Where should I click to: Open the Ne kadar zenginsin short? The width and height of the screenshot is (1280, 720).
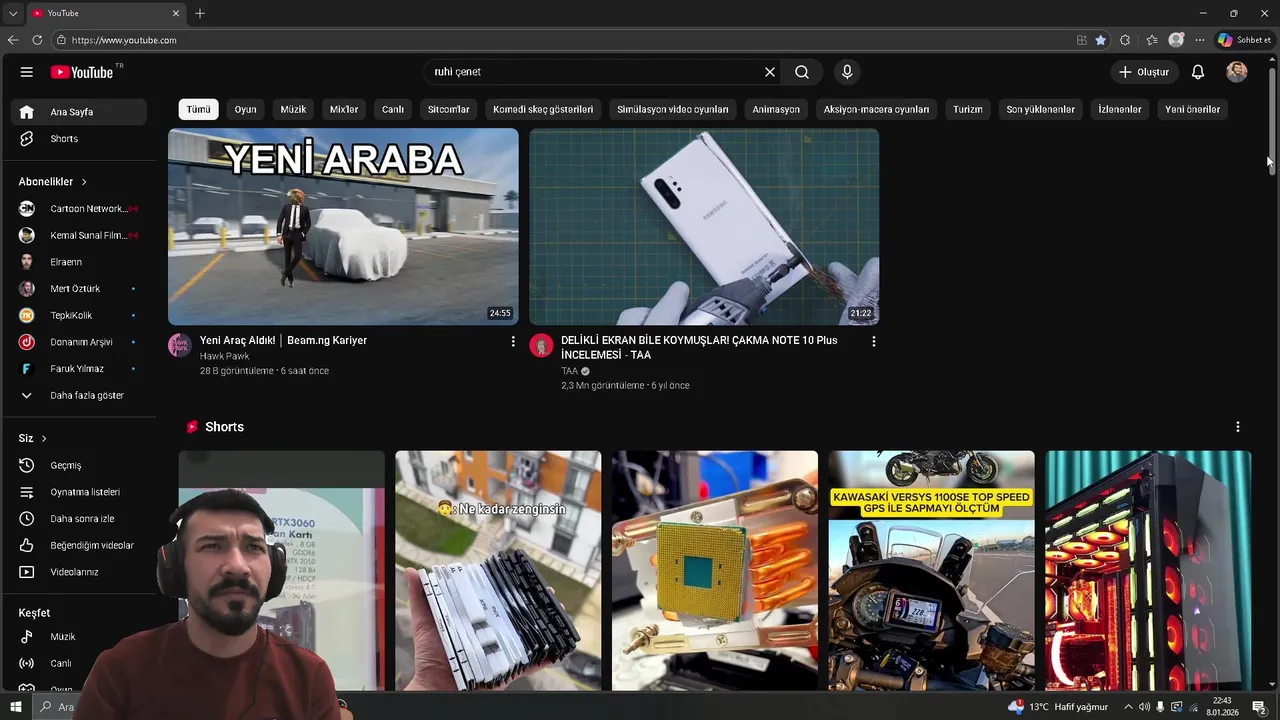[498, 571]
